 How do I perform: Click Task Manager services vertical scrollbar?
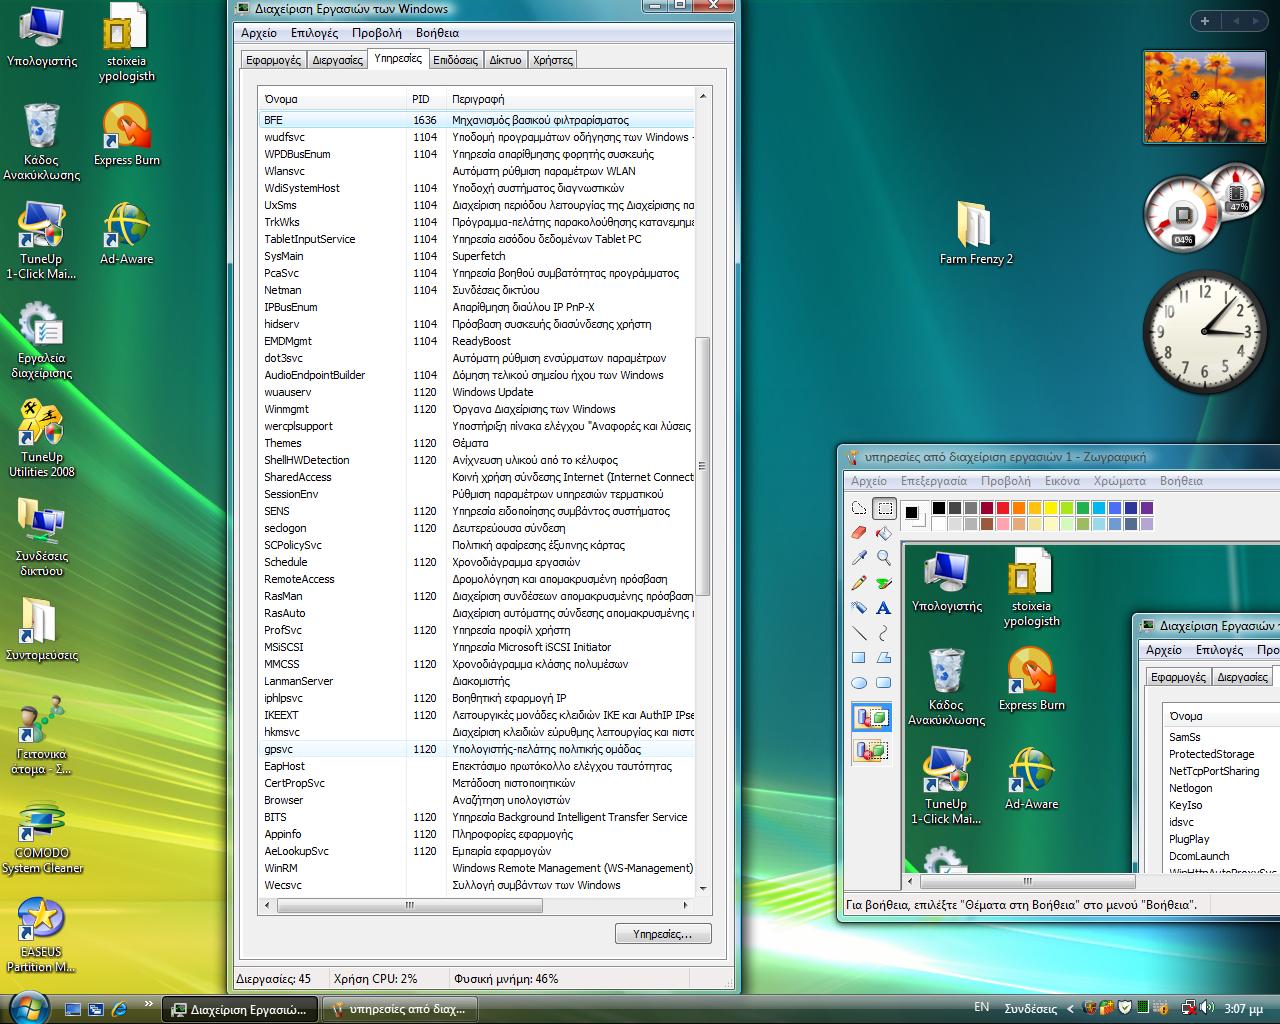[x=703, y=466]
